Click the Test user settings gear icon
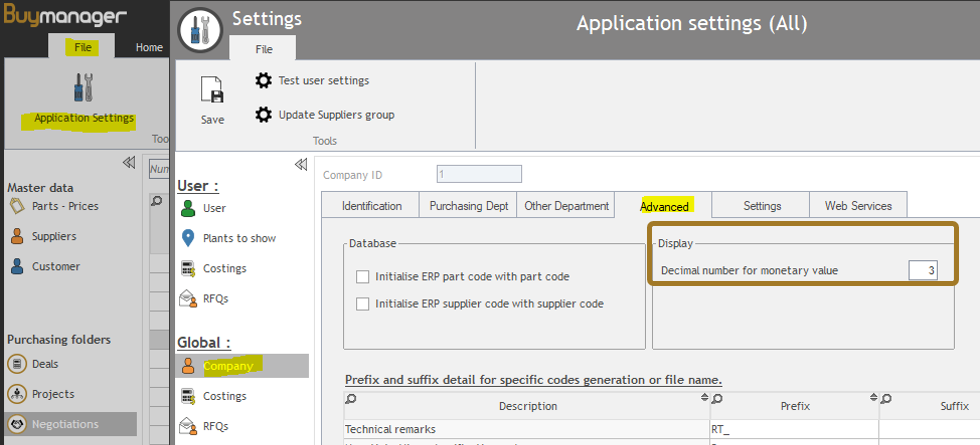 (x=263, y=80)
